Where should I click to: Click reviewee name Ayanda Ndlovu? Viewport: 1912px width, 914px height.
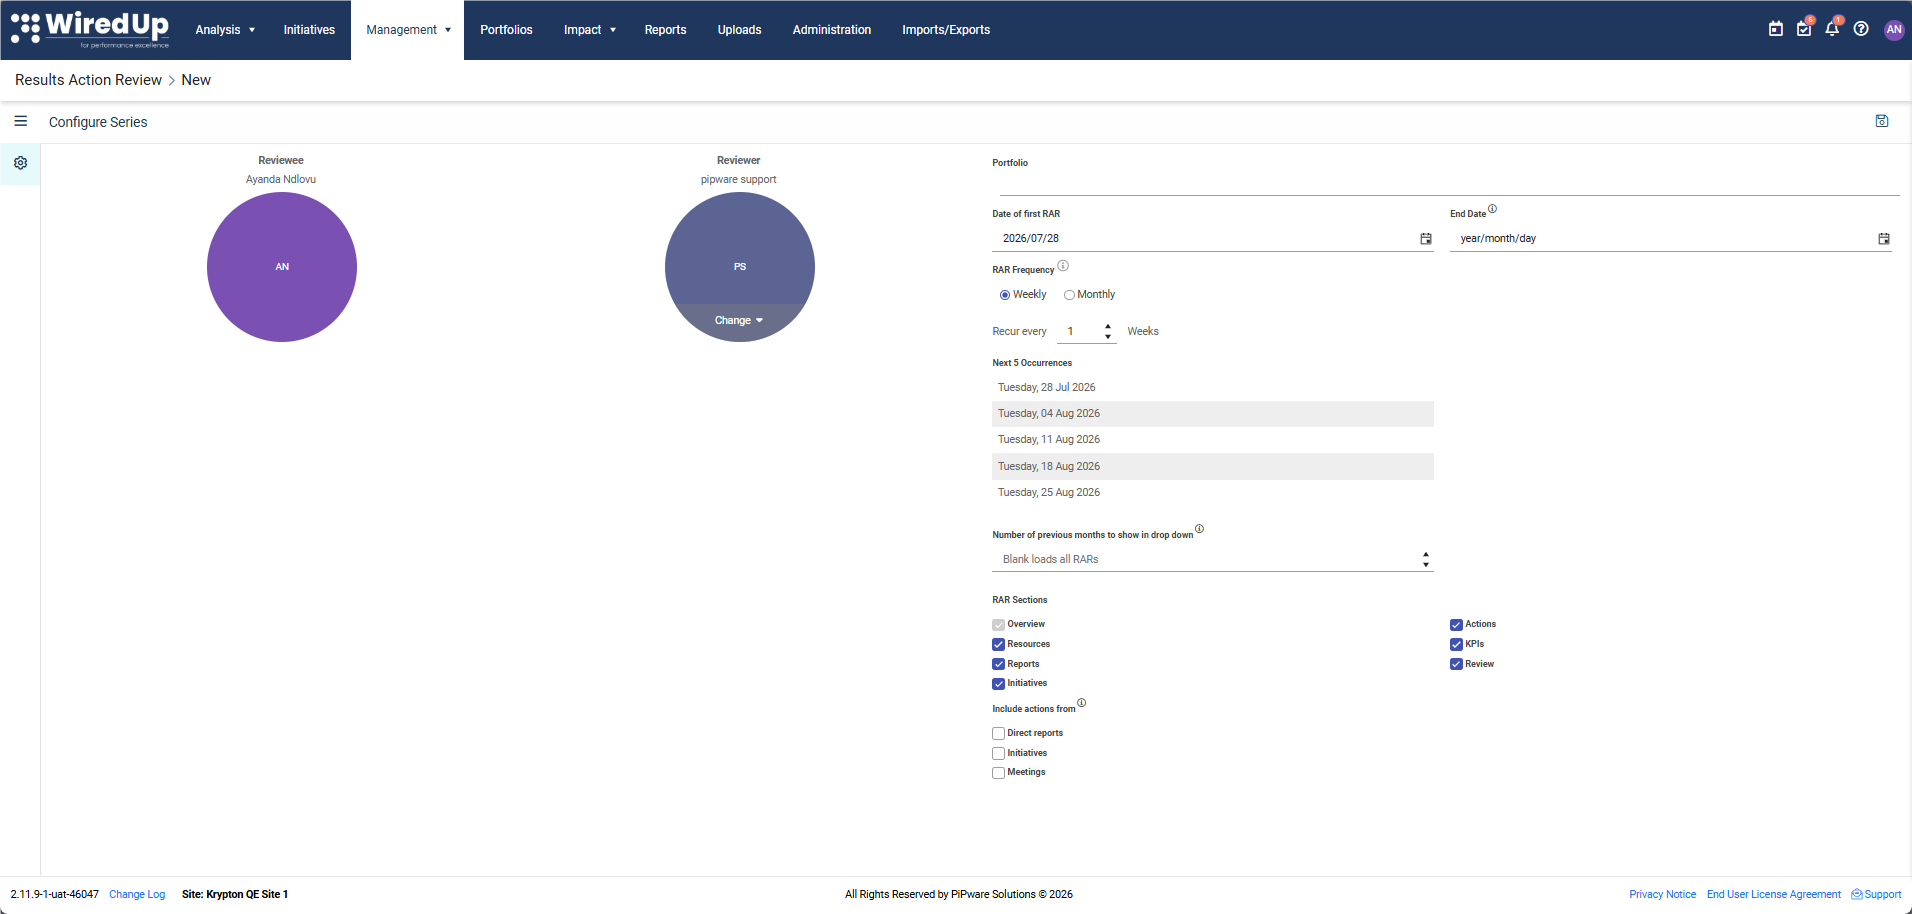tap(281, 179)
